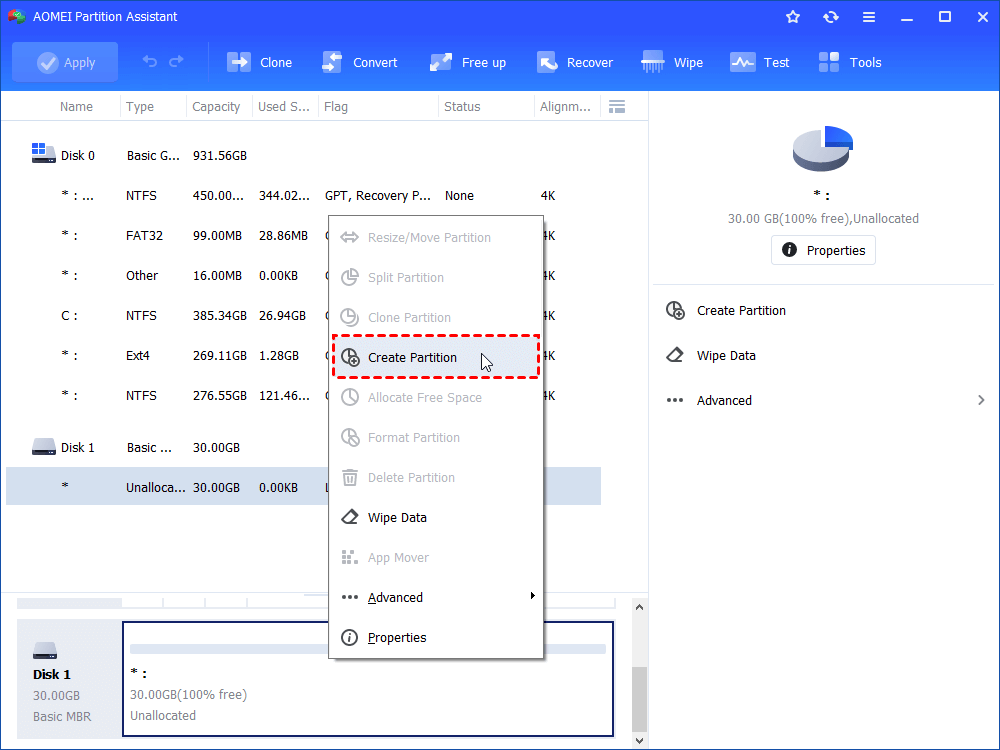This screenshot has width=1000, height=750.
Task: Click the Apply checkmark button
Action: click(65, 62)
